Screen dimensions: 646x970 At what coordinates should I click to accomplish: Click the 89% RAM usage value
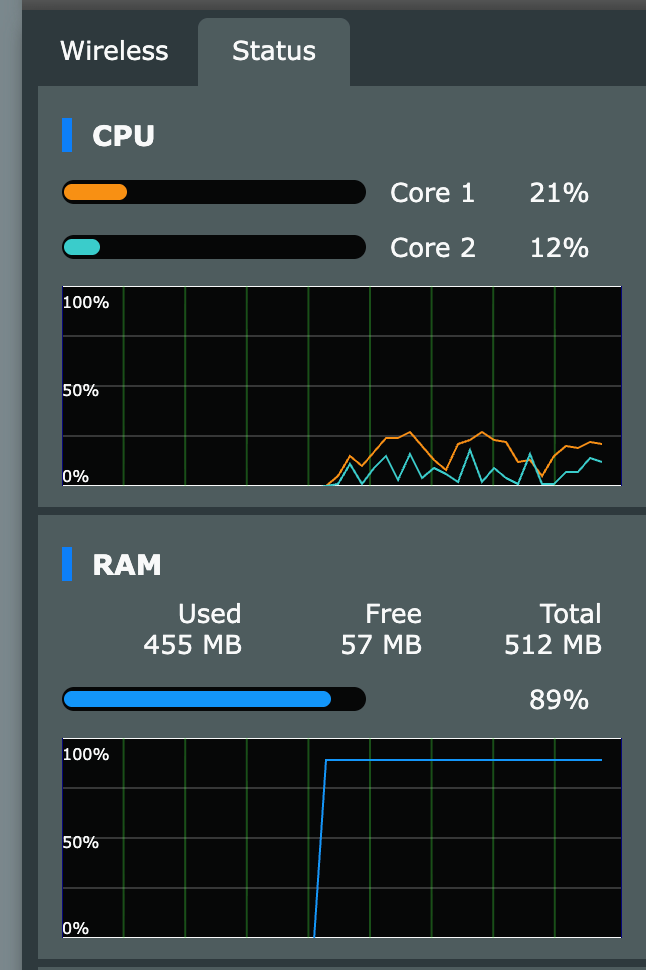tap(558, 701)
